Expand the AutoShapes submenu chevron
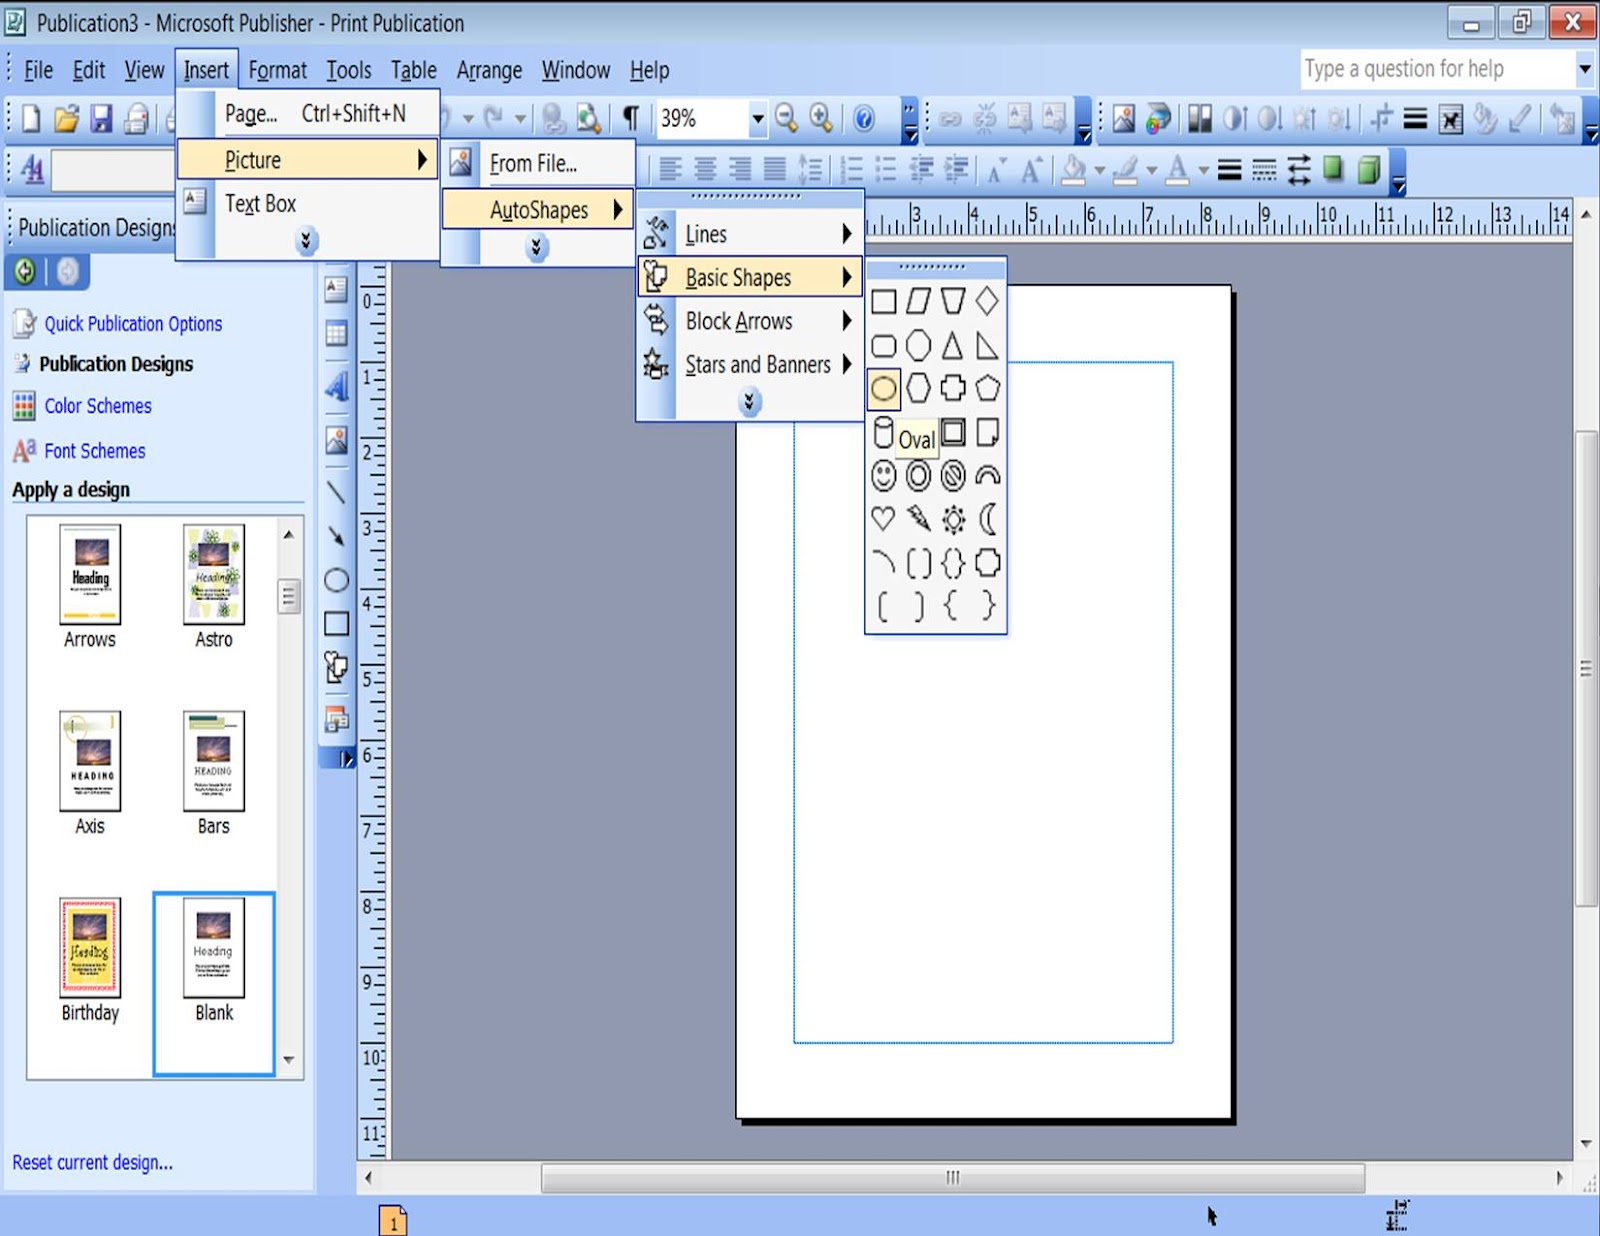1600x1236 pixels. point(750,402)
